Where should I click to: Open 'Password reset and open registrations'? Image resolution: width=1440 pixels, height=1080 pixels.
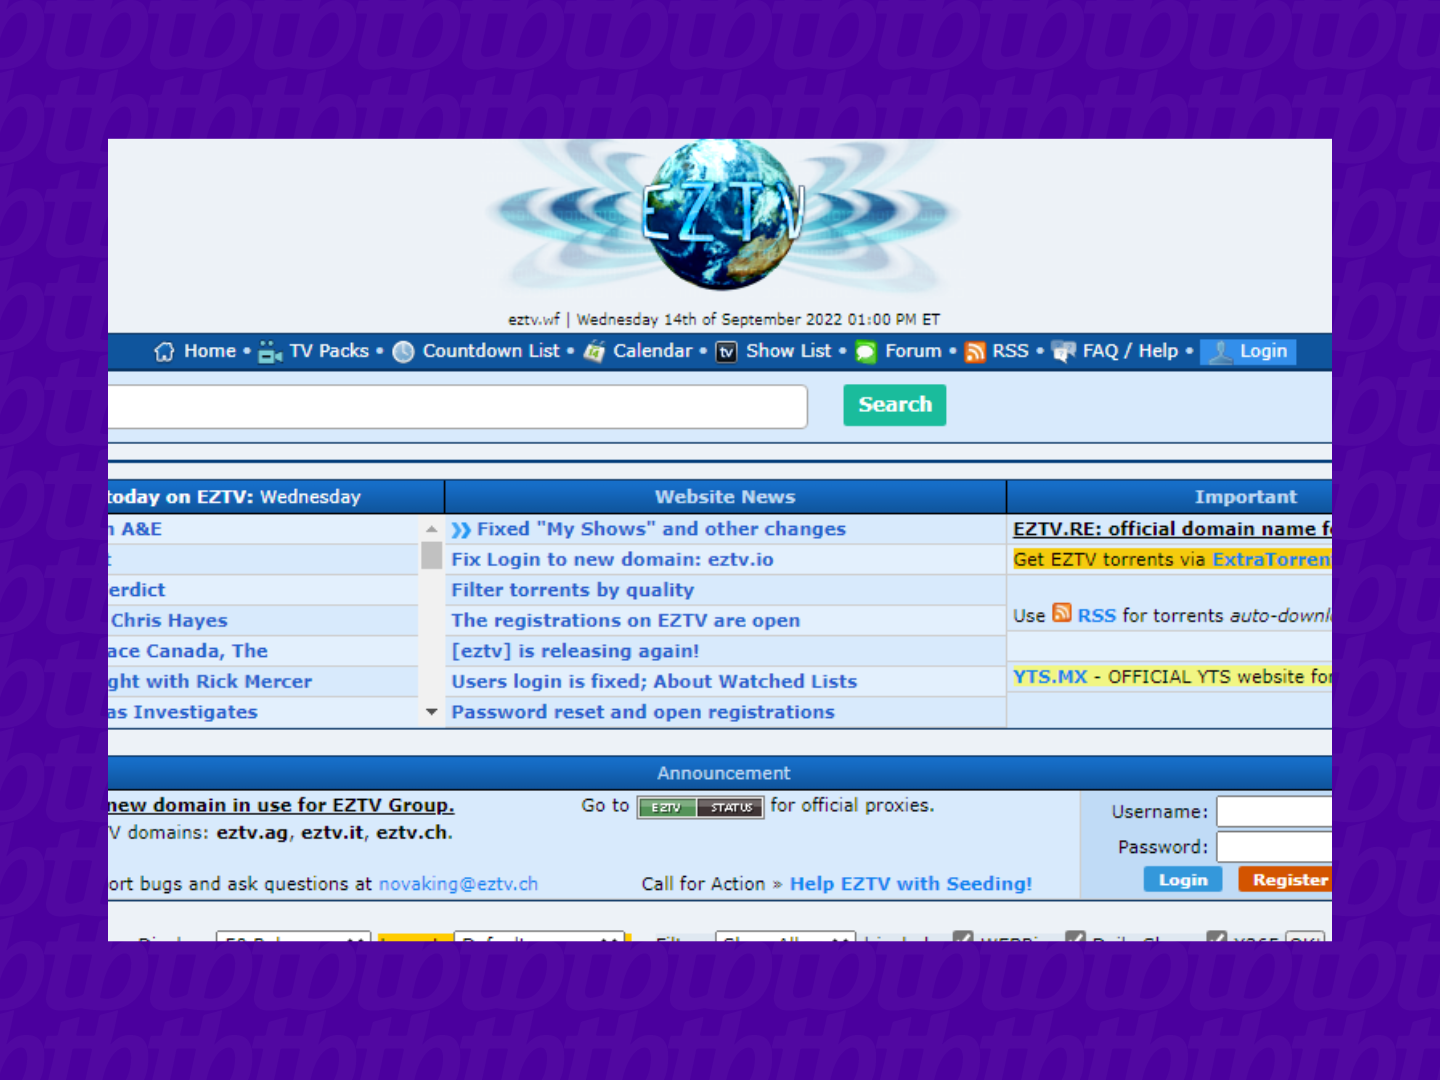click(x=643, y=712)
